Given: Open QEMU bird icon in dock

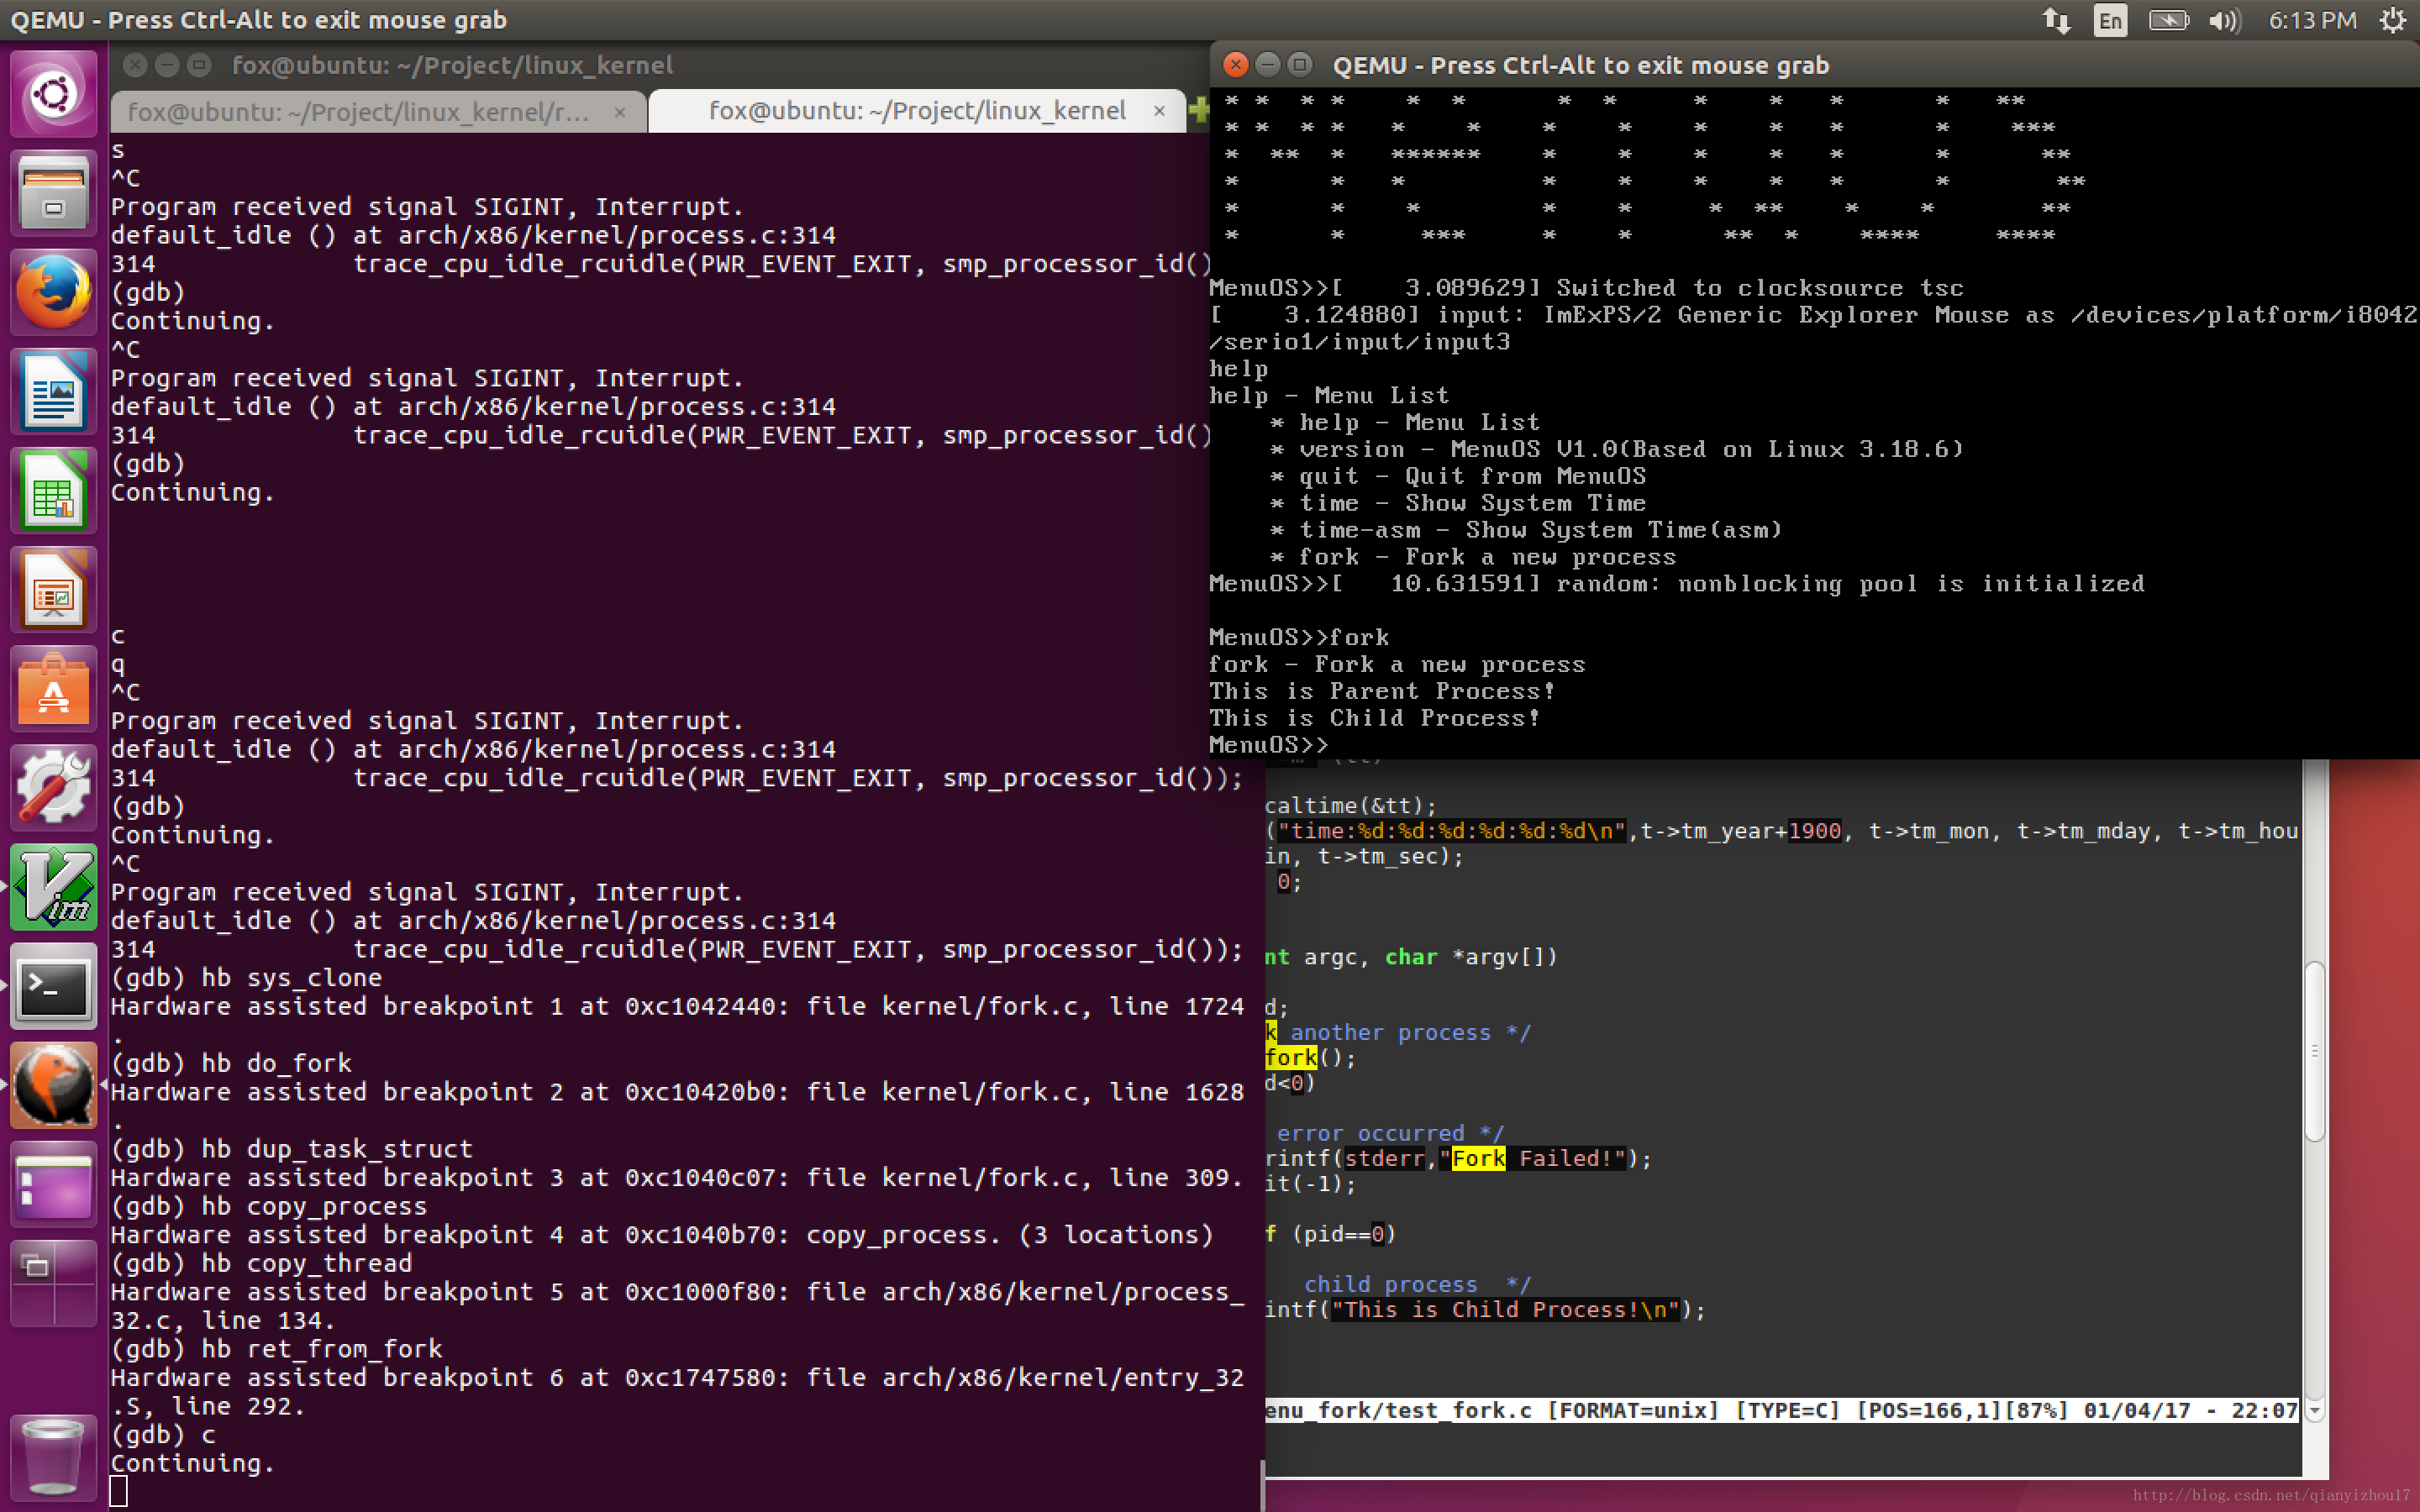Looking at the screenshot, I should pos(53,1085).
